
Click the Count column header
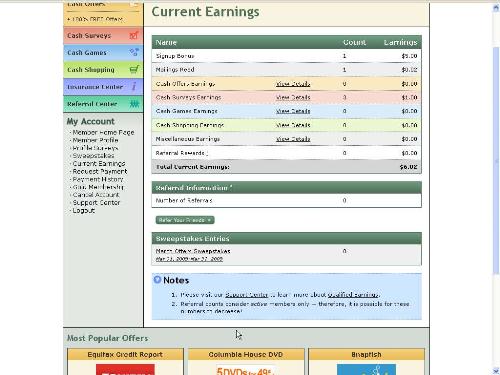tap(354, 42)
